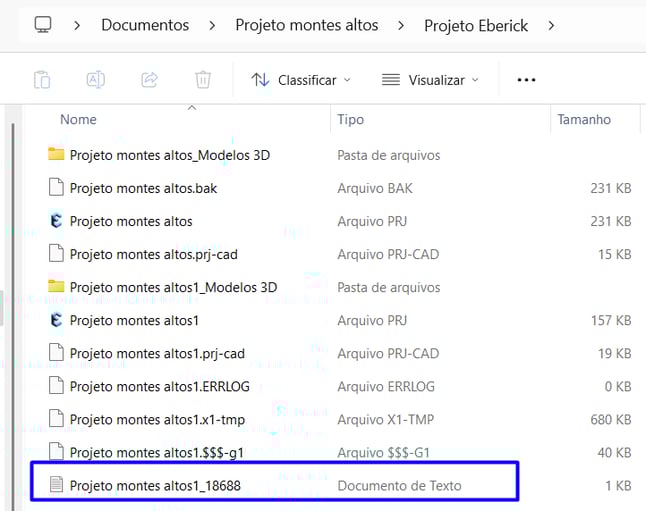The width and height of the screenshot is (646, 511).
Task: Sort by the Tamanho column header
Action: point(584,119)
